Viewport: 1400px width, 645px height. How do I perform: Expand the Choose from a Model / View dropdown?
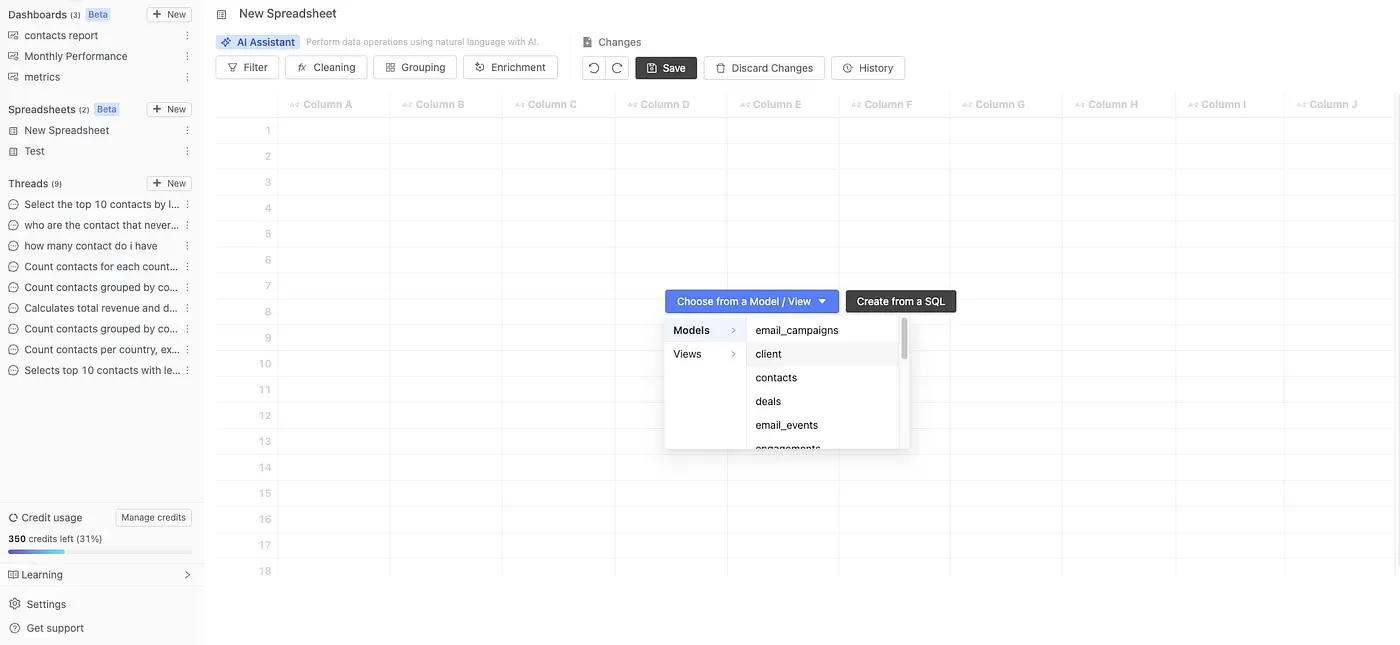click(751, 301)
